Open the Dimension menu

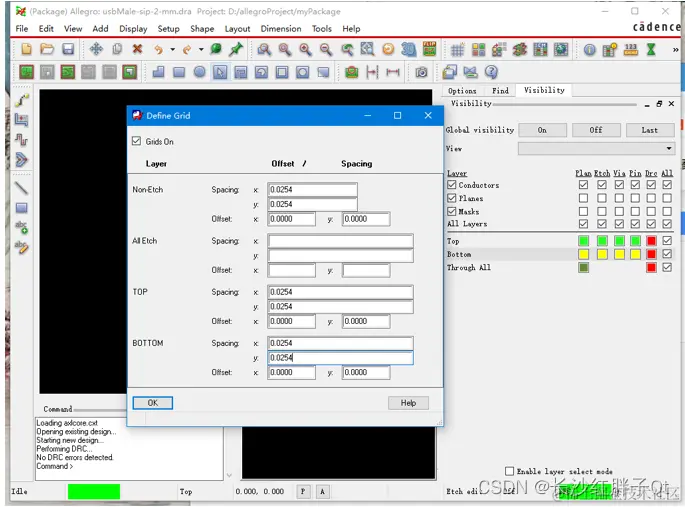pos(281,29)
